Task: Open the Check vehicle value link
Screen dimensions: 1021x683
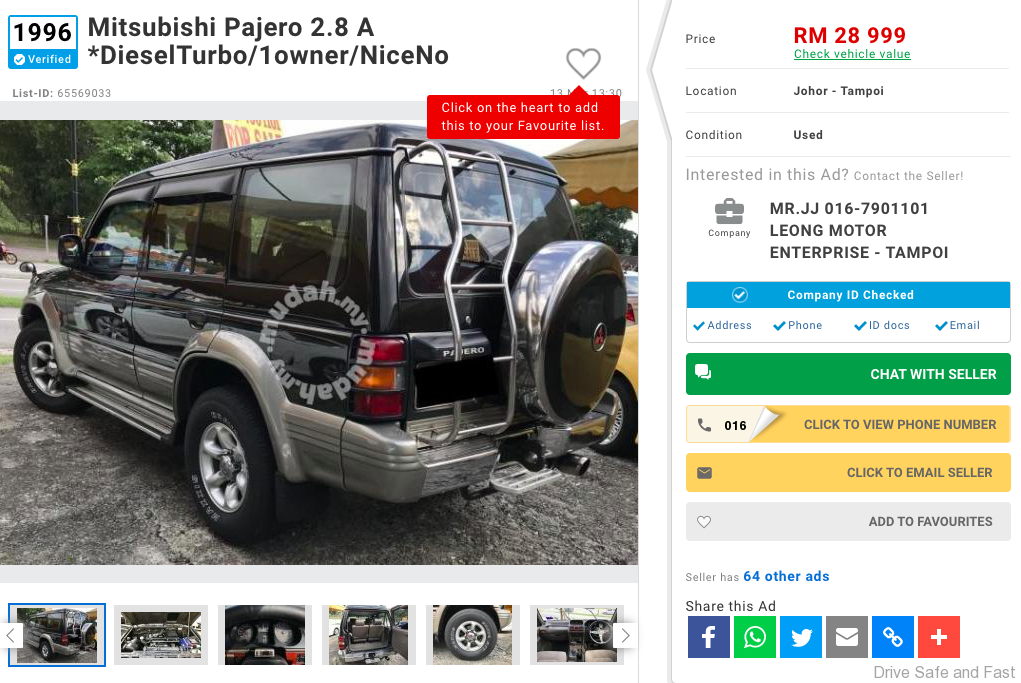Action: click(852, 54)
